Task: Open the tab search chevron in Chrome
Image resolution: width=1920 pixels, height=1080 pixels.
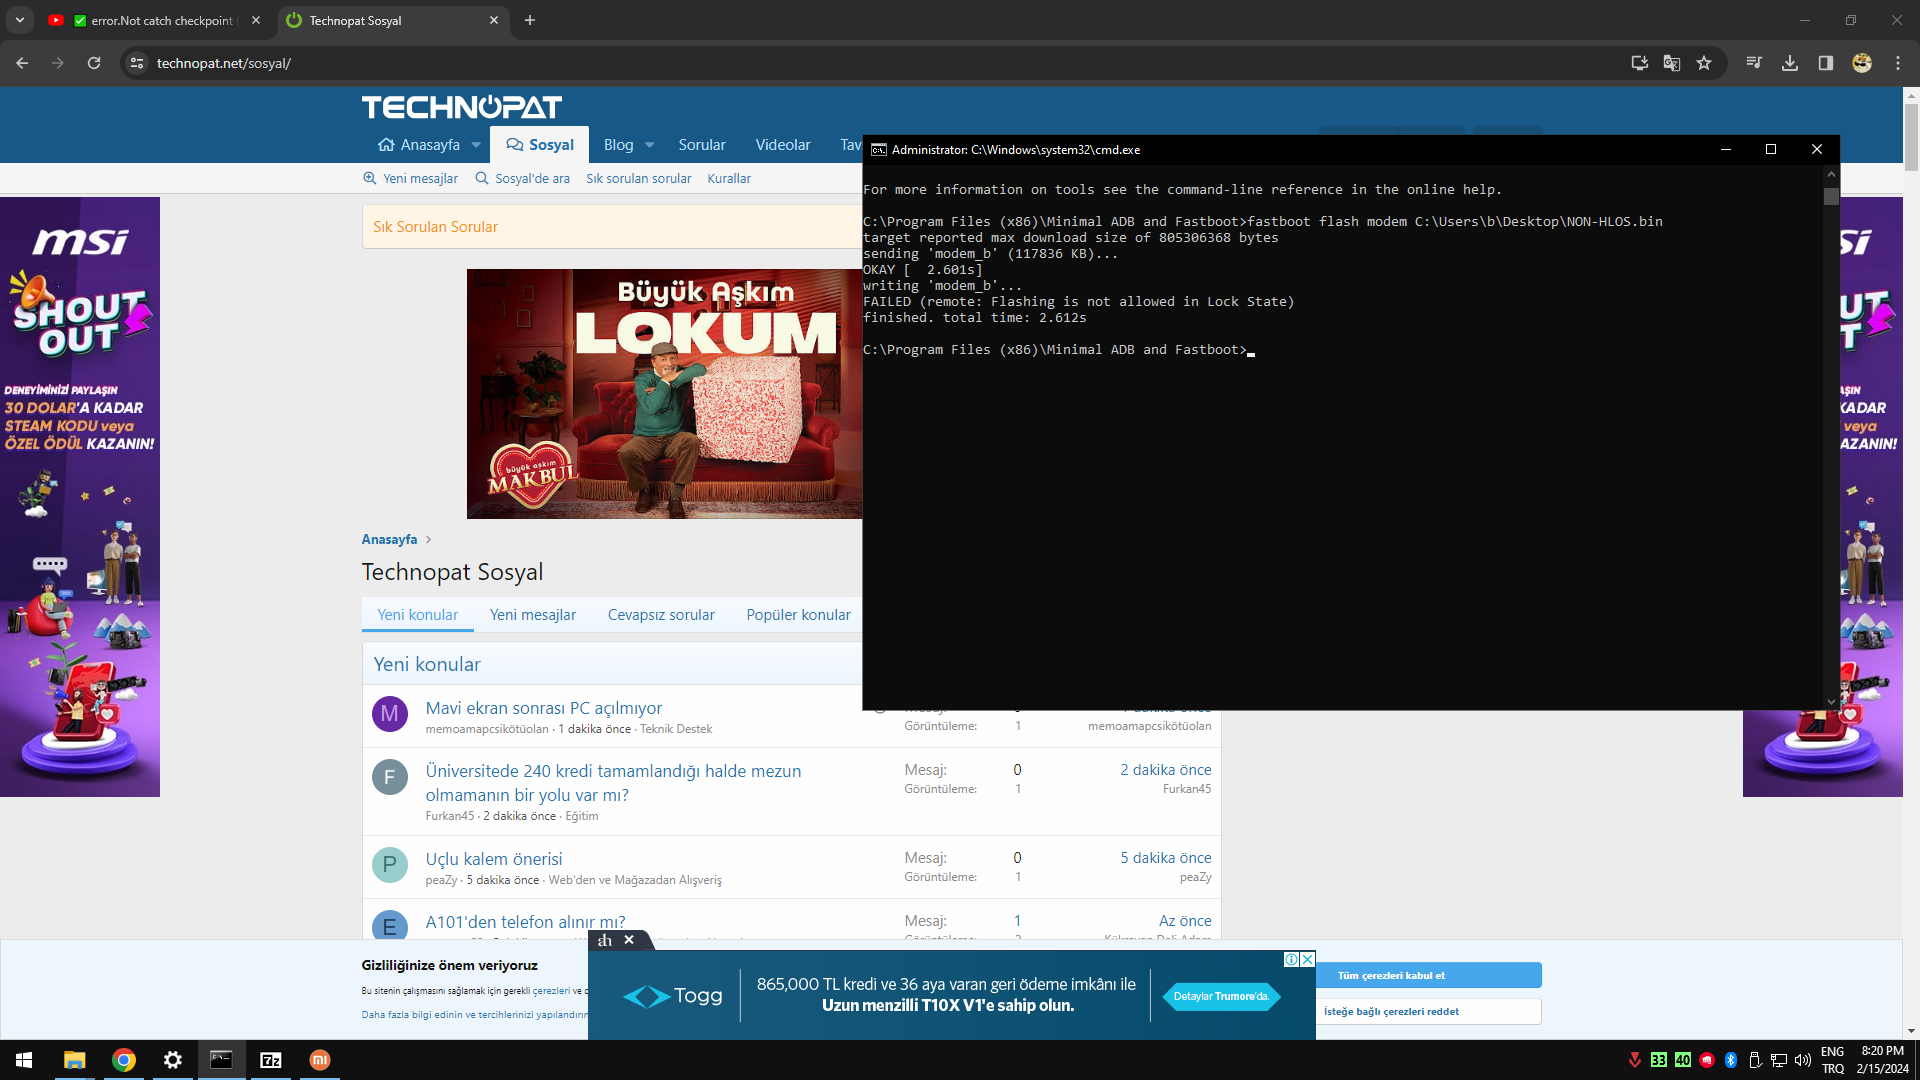Action: click(x=20, y=20)
